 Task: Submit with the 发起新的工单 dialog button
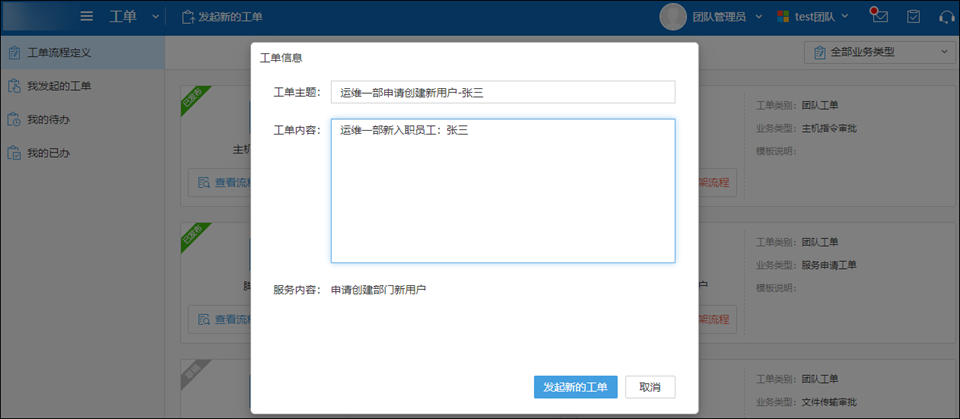click(x=576, y=387)
